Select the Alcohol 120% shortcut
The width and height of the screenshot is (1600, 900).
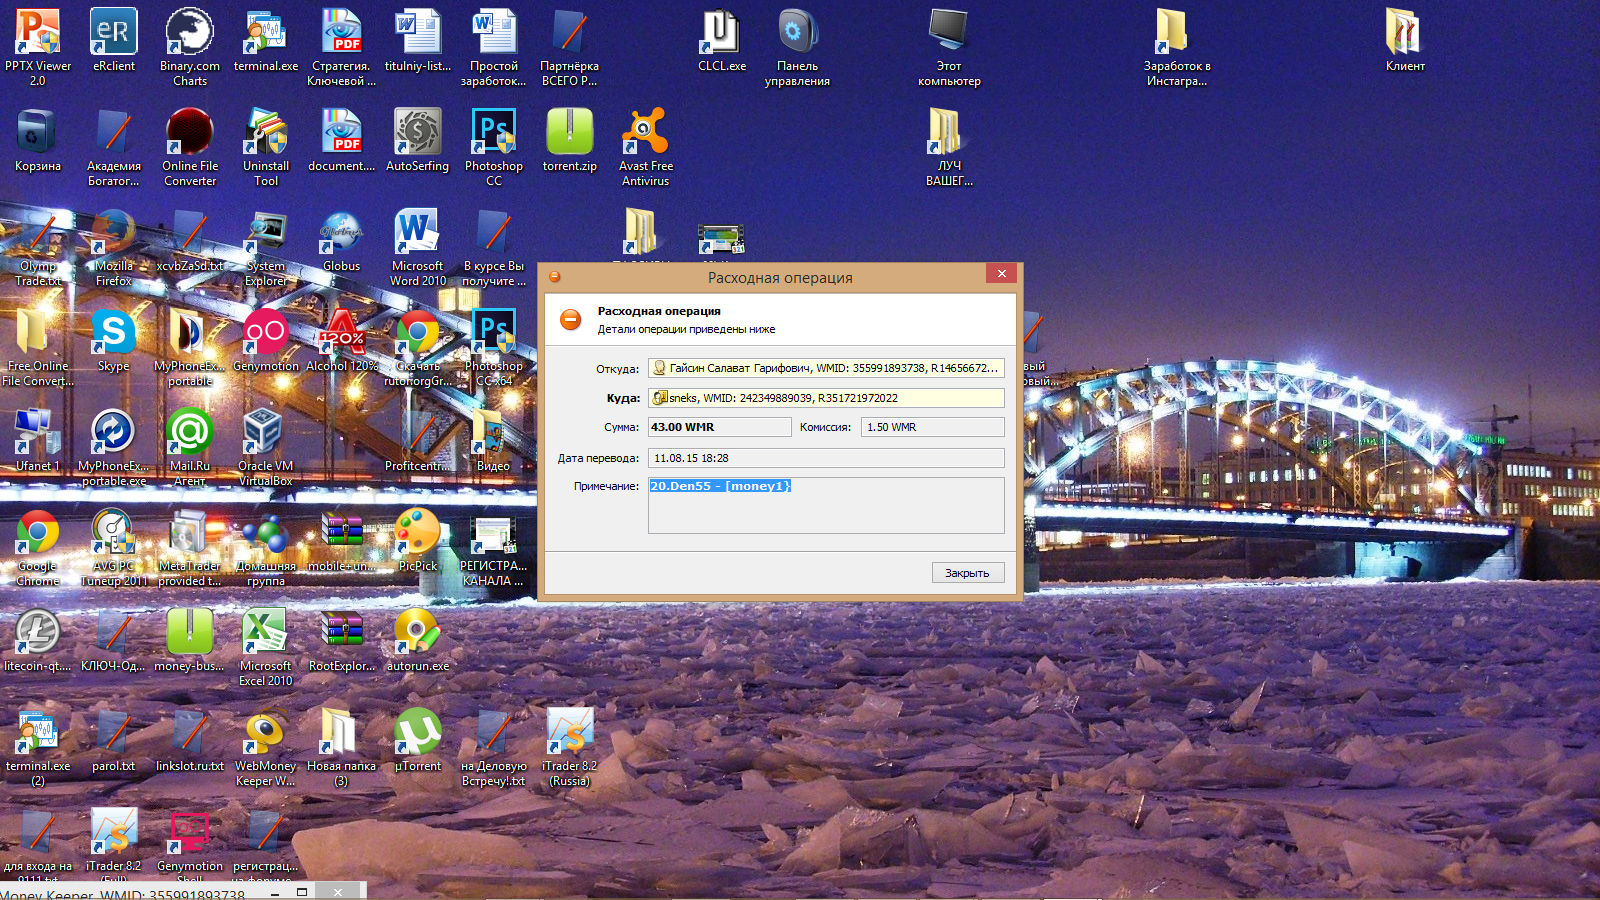click(342, 340)
